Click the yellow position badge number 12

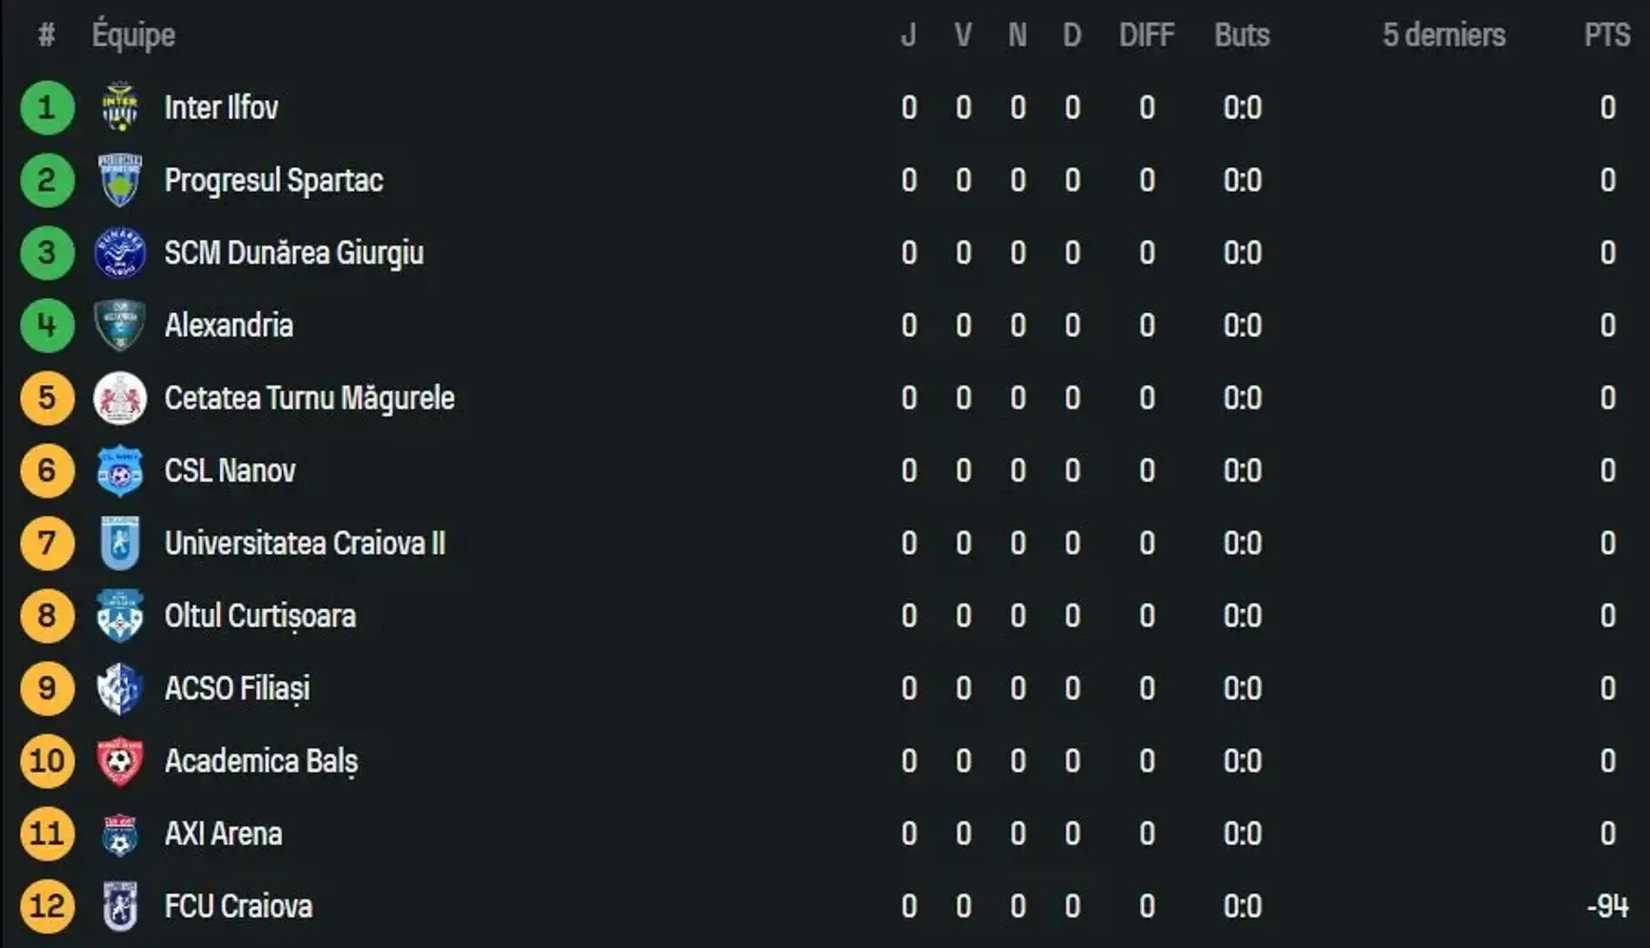point(46,906)
